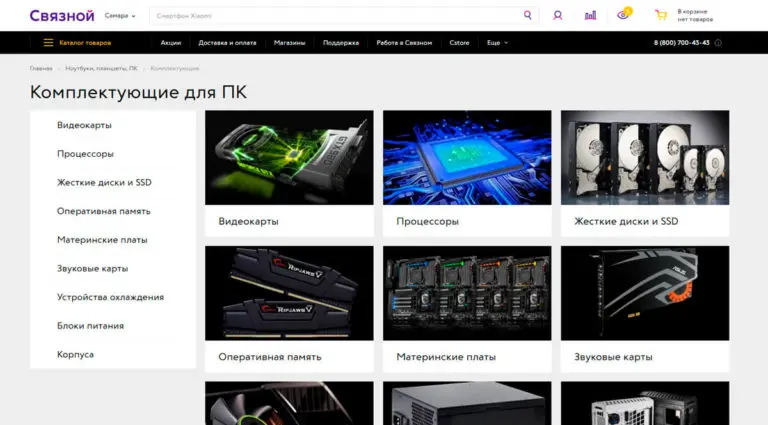Open the viewed items eye icon
The width and height of the screenshot is (768, 425).
(624, 14)
